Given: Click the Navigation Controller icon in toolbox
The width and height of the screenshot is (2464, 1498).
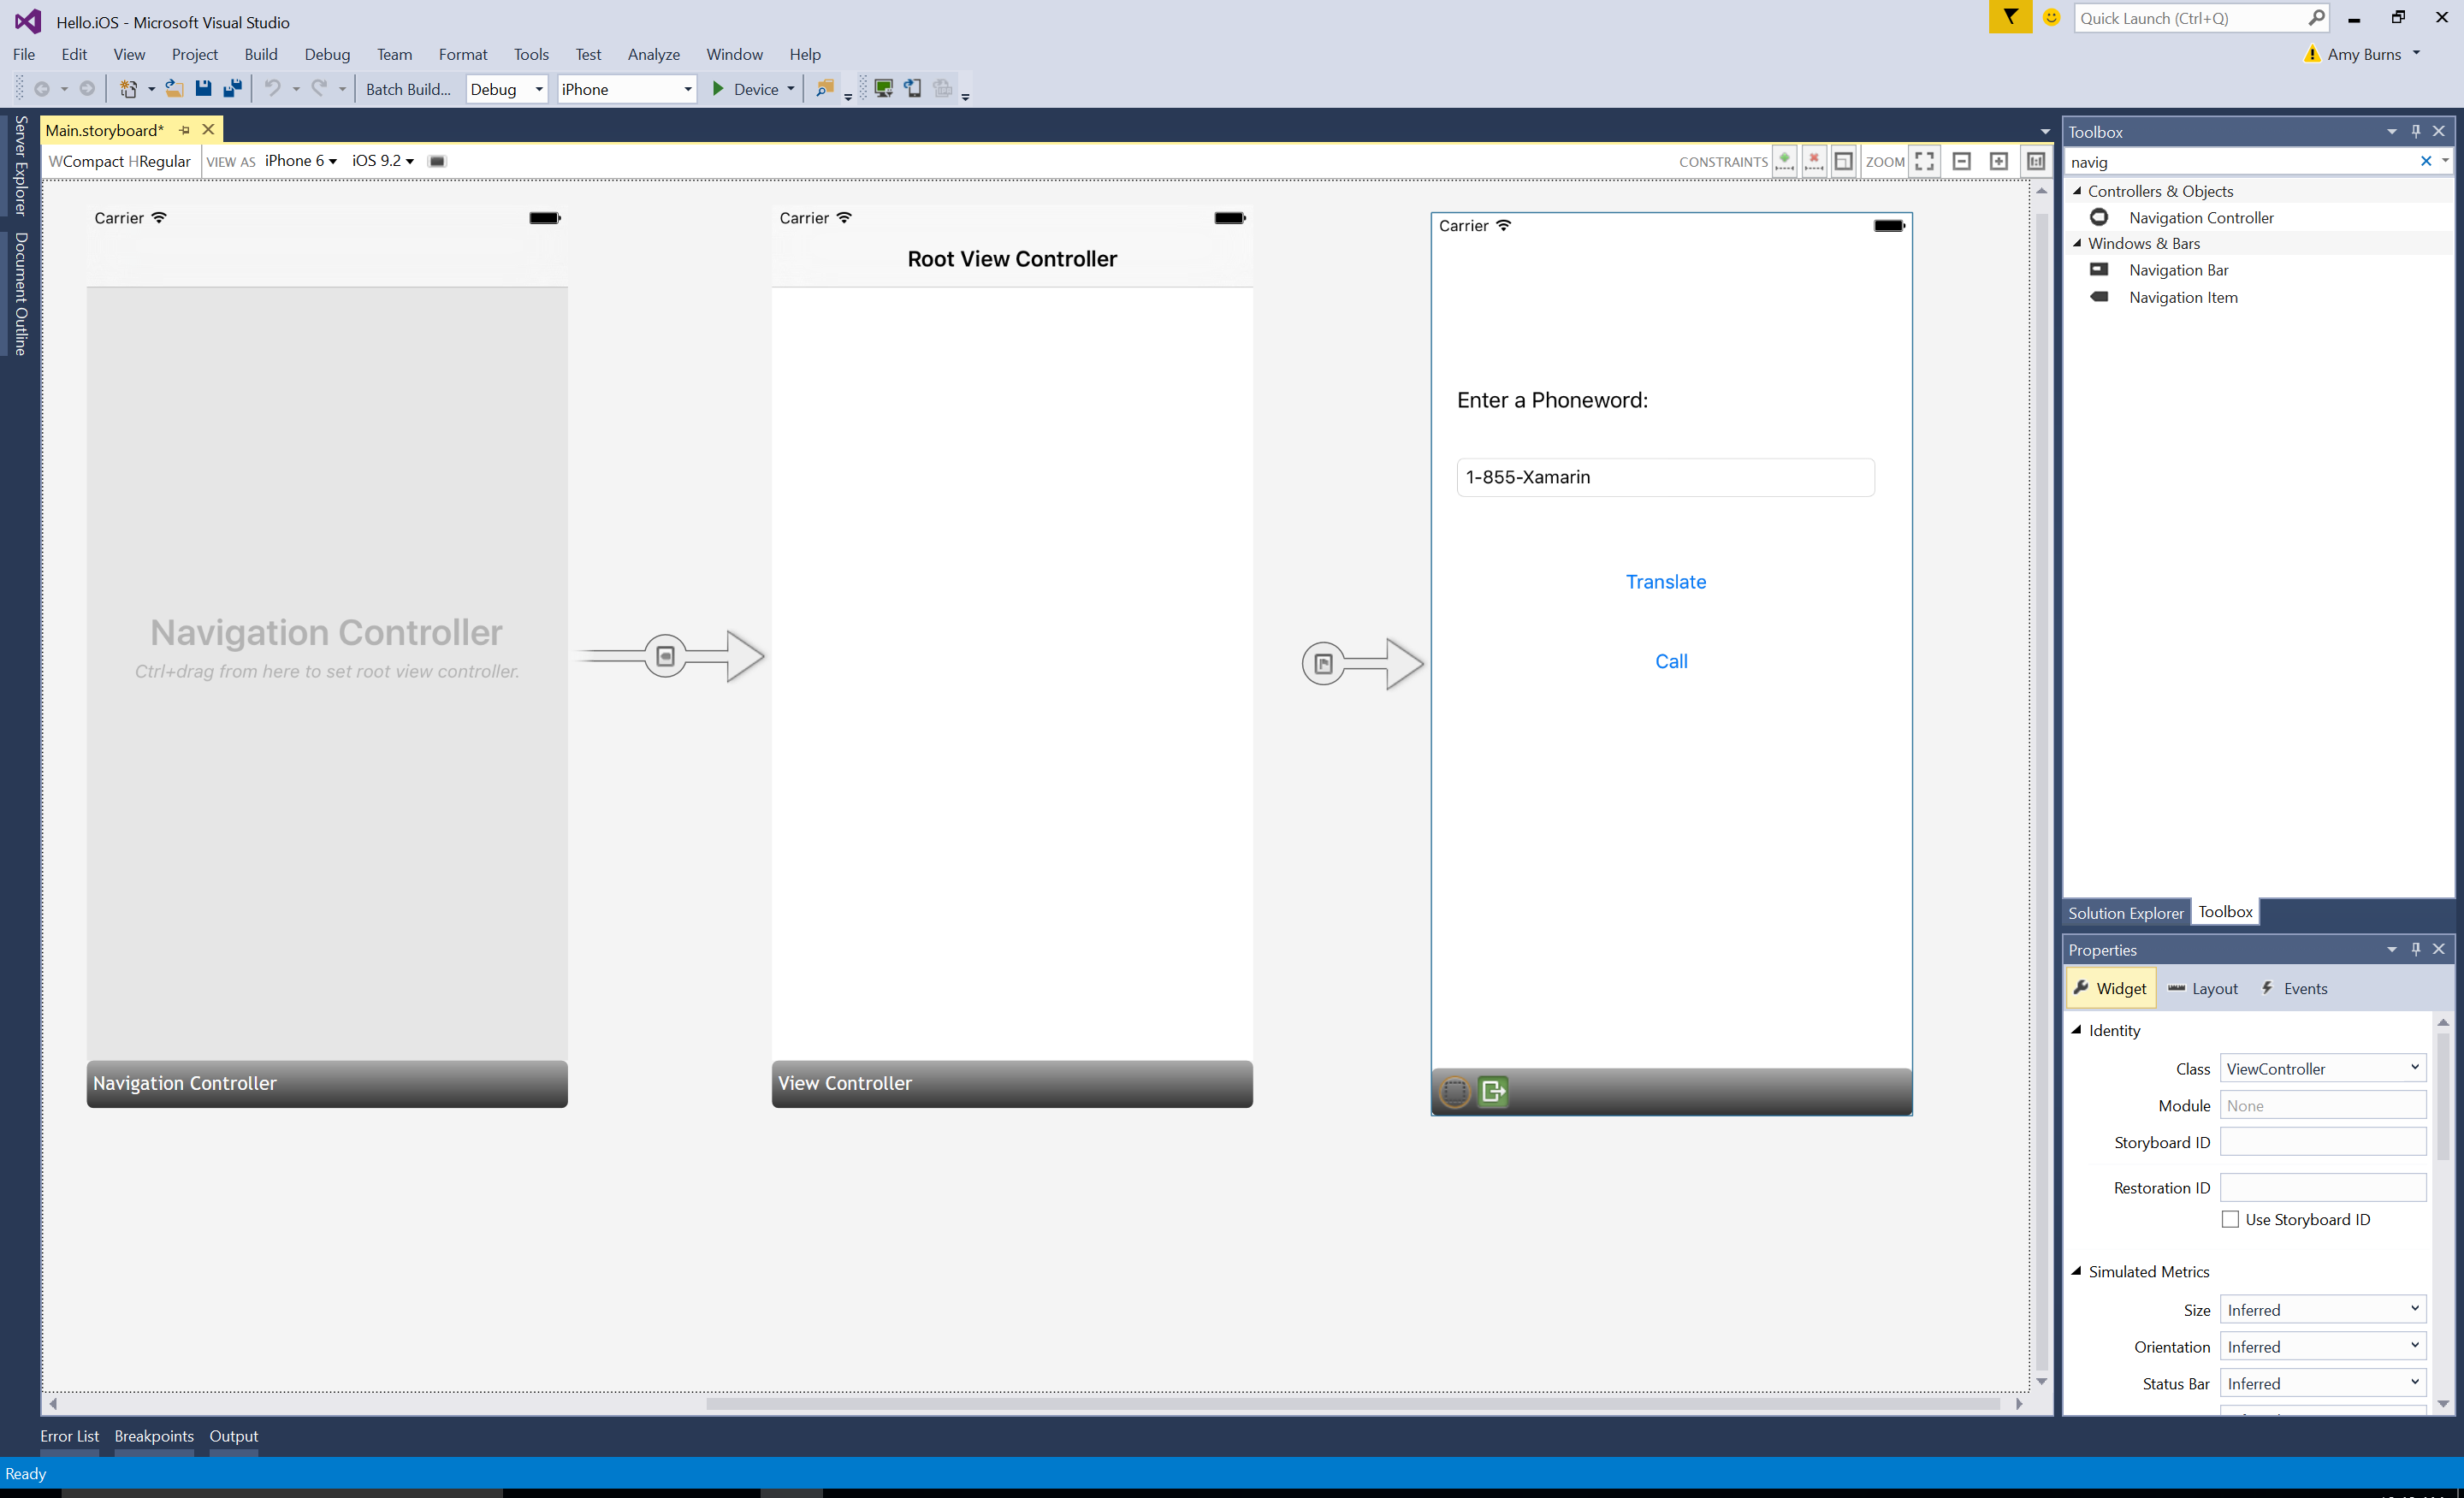Looking at the screenshot, I should [2098, 216].
